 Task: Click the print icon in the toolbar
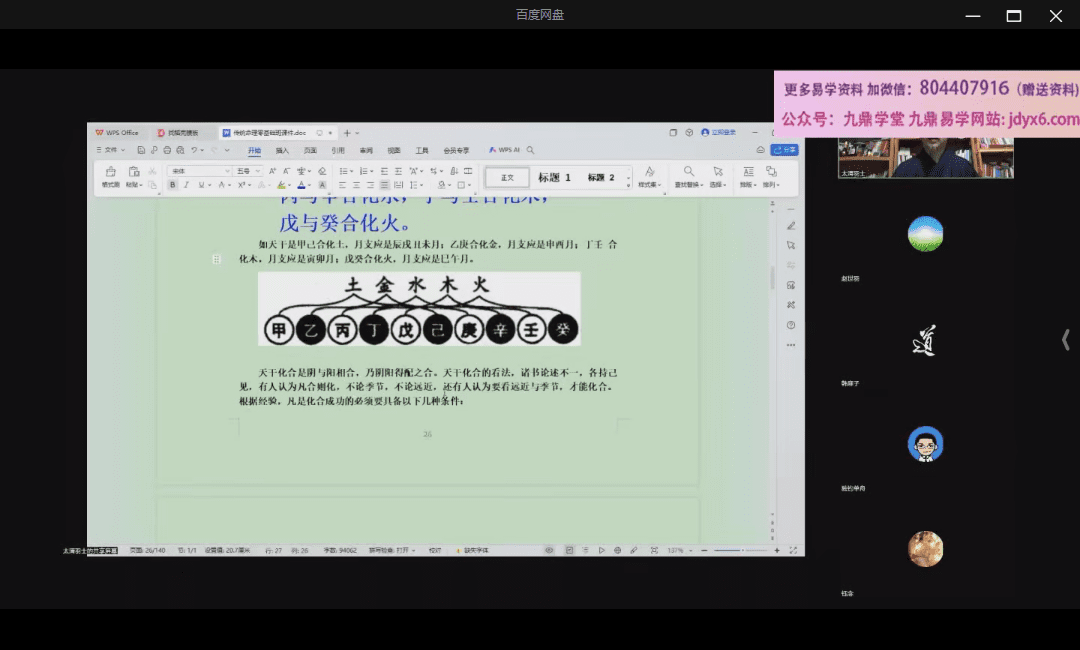tap(165, 150)
